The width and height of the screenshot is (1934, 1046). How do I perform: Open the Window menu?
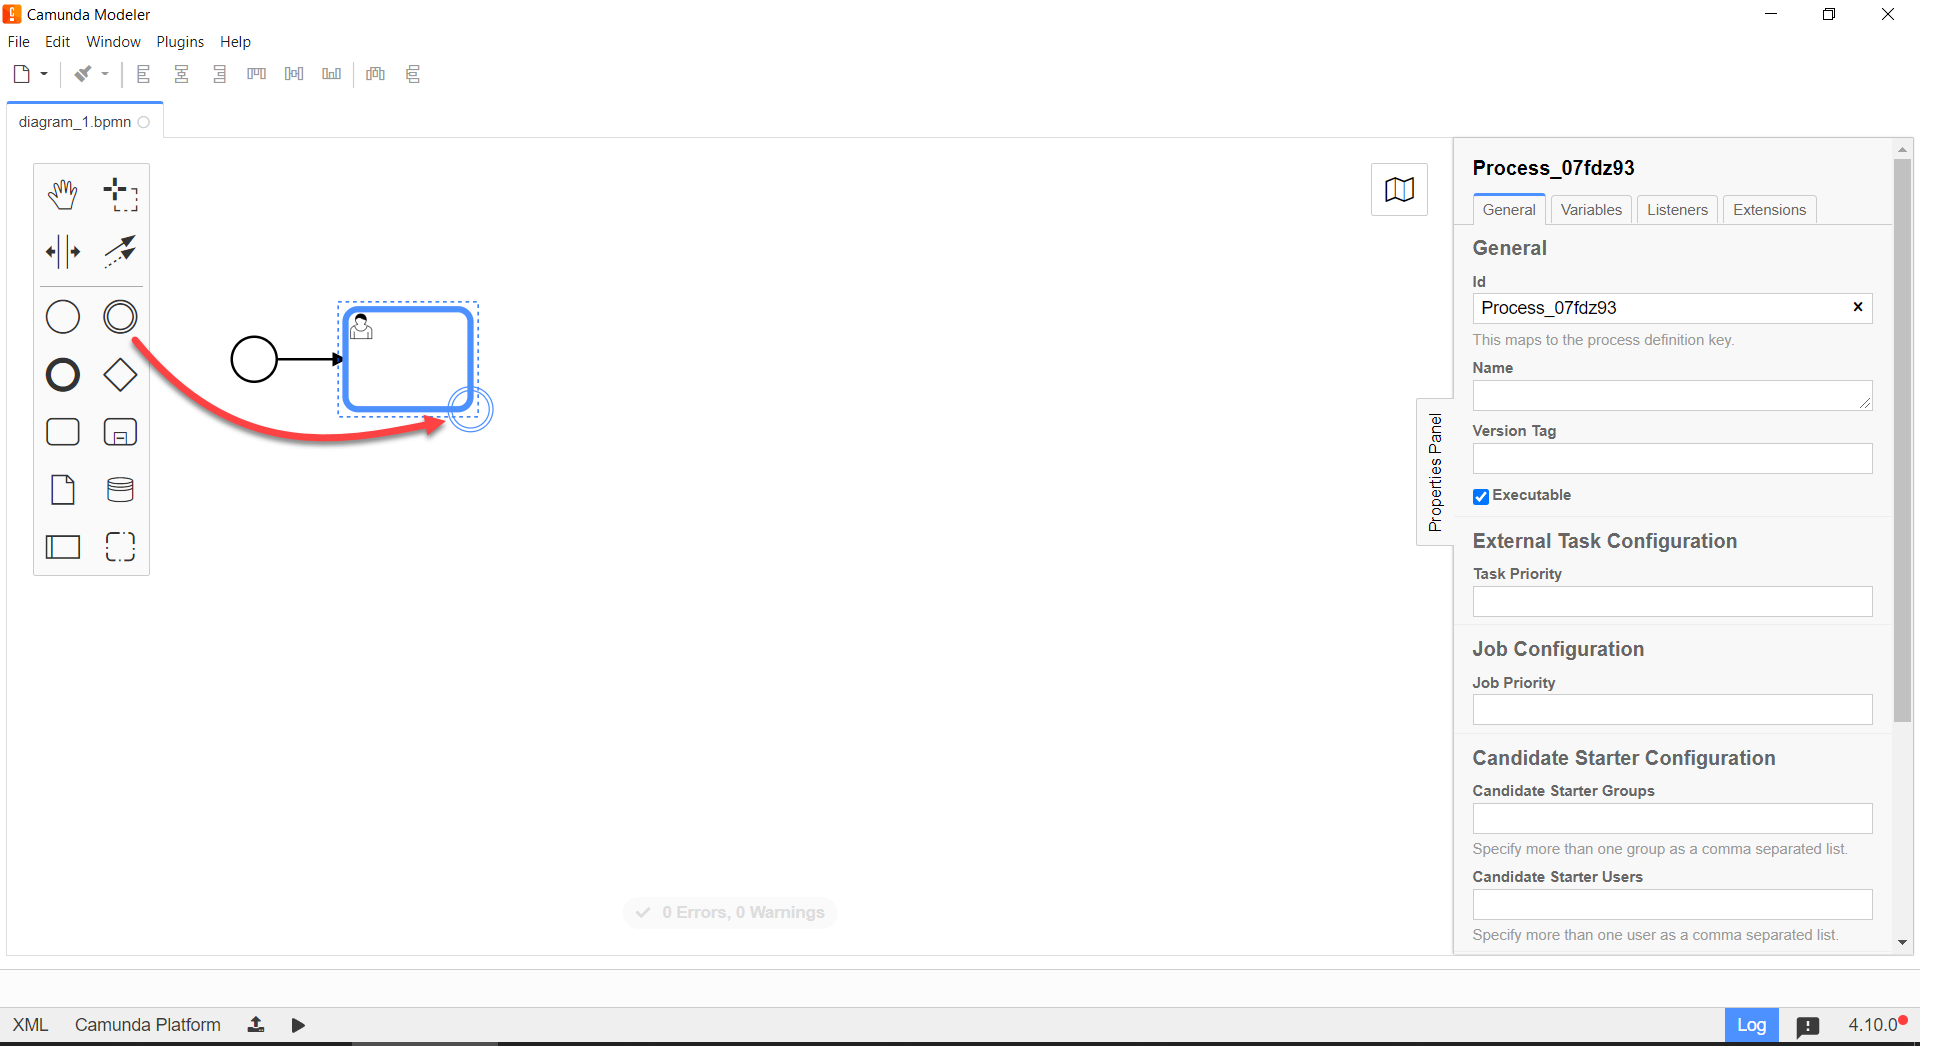[113, 42]
